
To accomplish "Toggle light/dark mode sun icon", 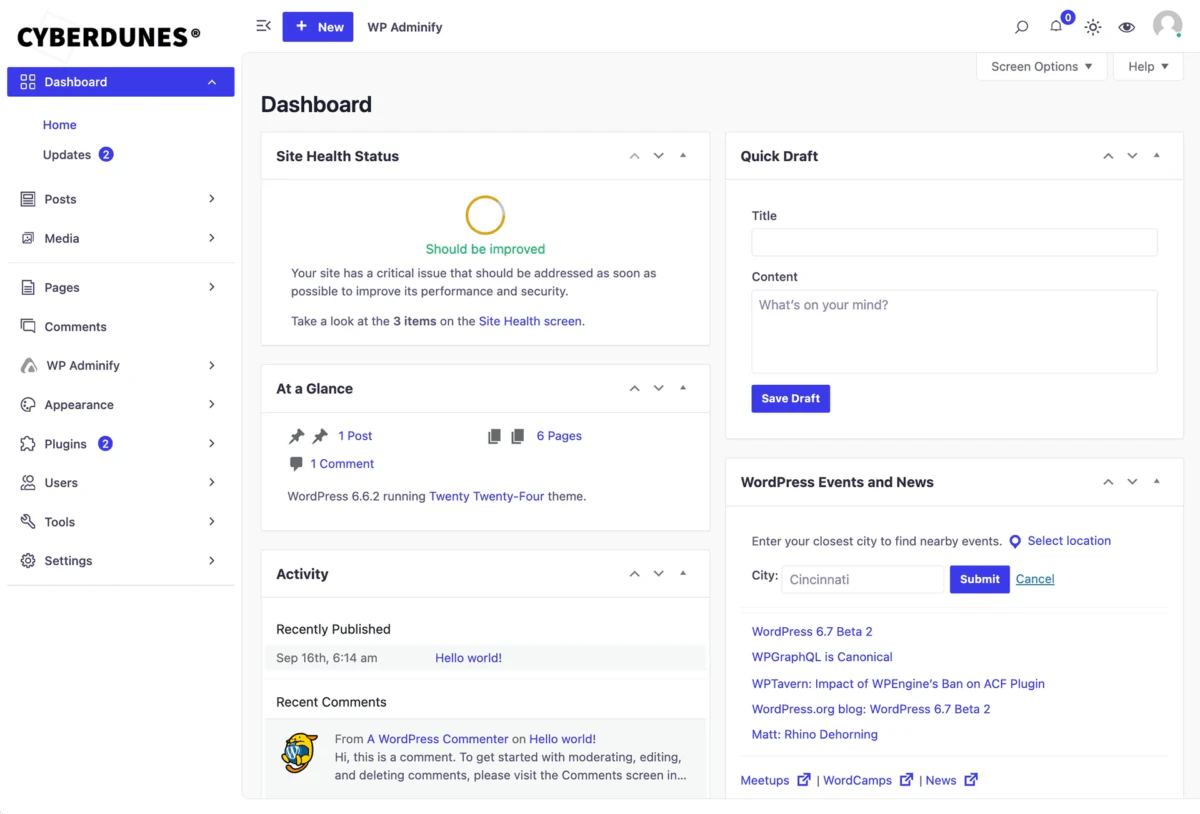I will coord(1093,27).
